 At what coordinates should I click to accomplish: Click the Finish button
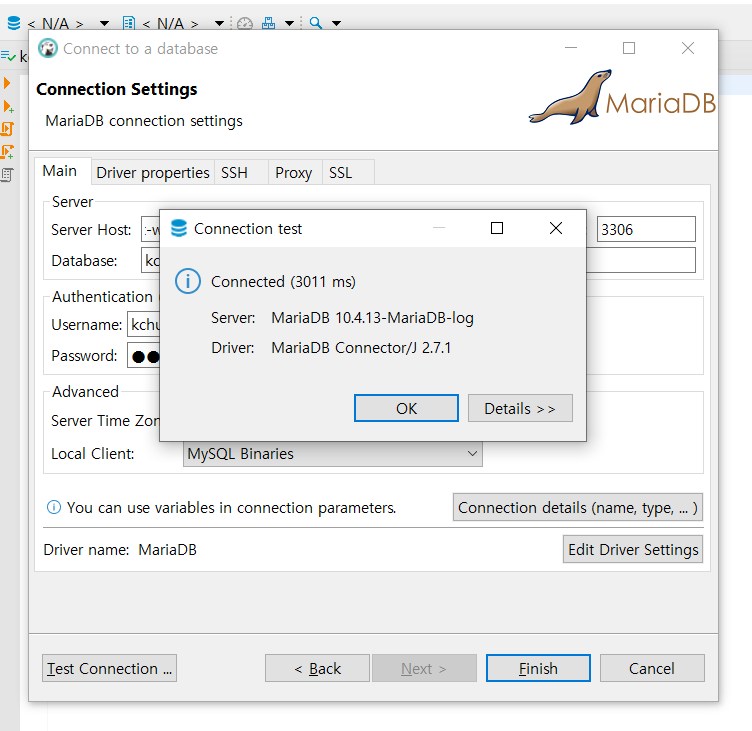click(538, 668)
